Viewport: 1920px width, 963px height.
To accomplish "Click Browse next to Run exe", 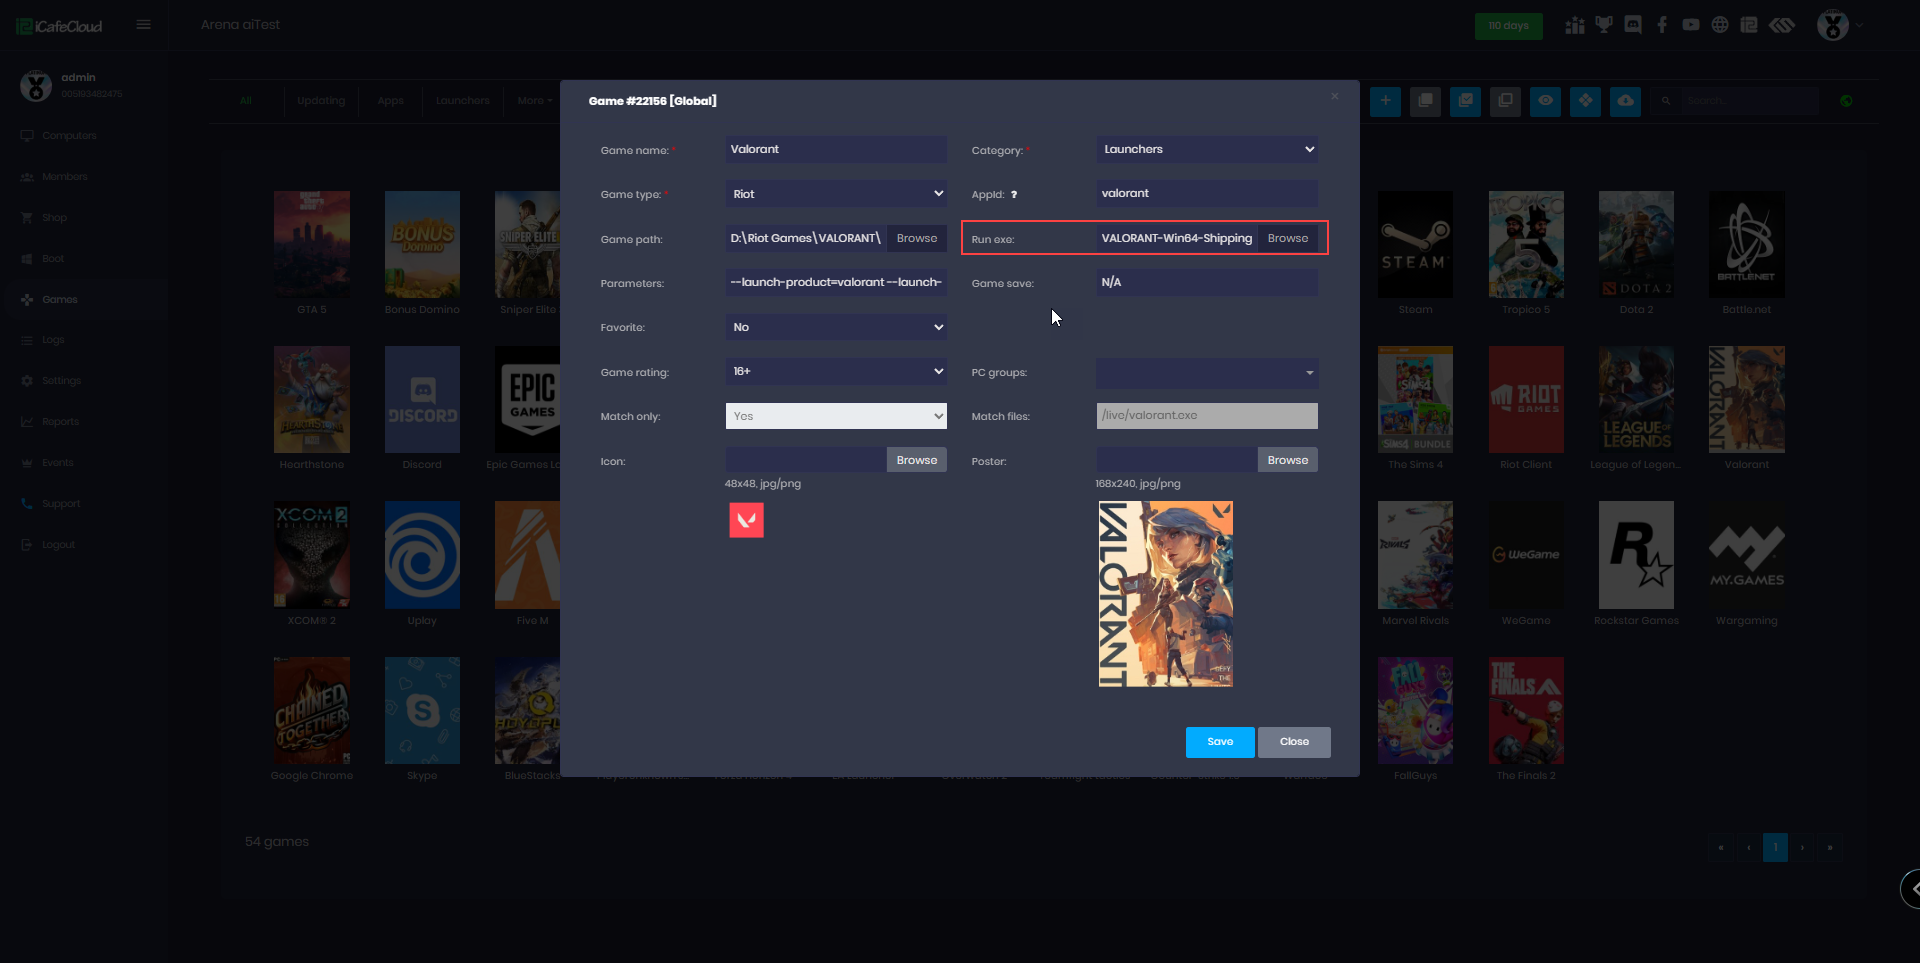I will 1287,239.
